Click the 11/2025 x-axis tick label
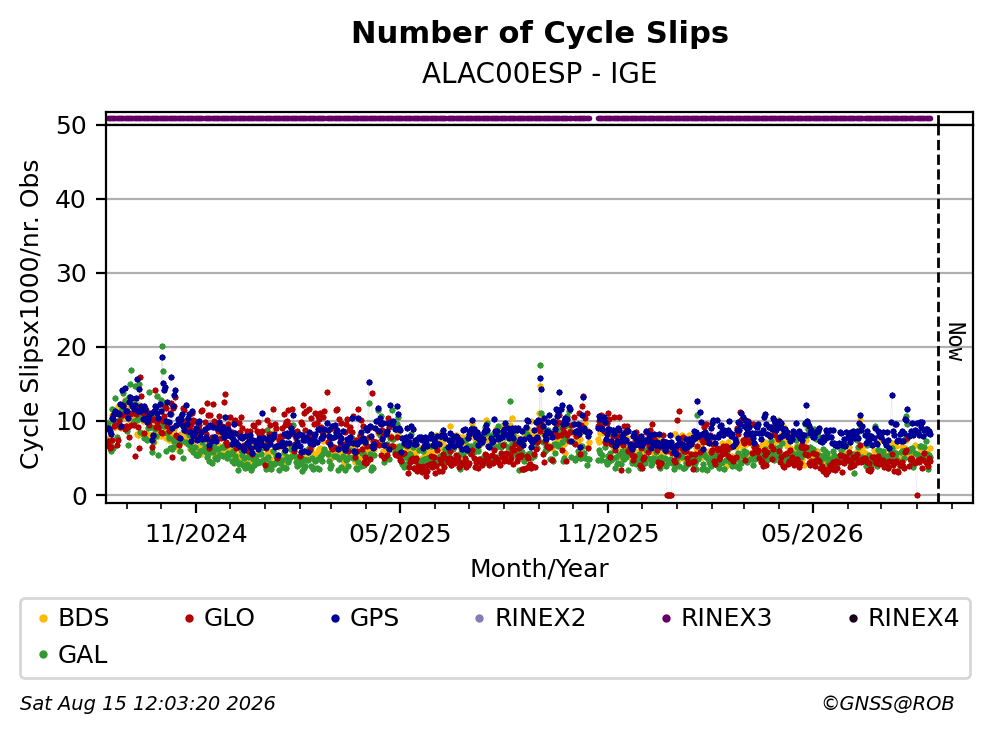This screenshot has width=992, height=734. coord(608,534)
